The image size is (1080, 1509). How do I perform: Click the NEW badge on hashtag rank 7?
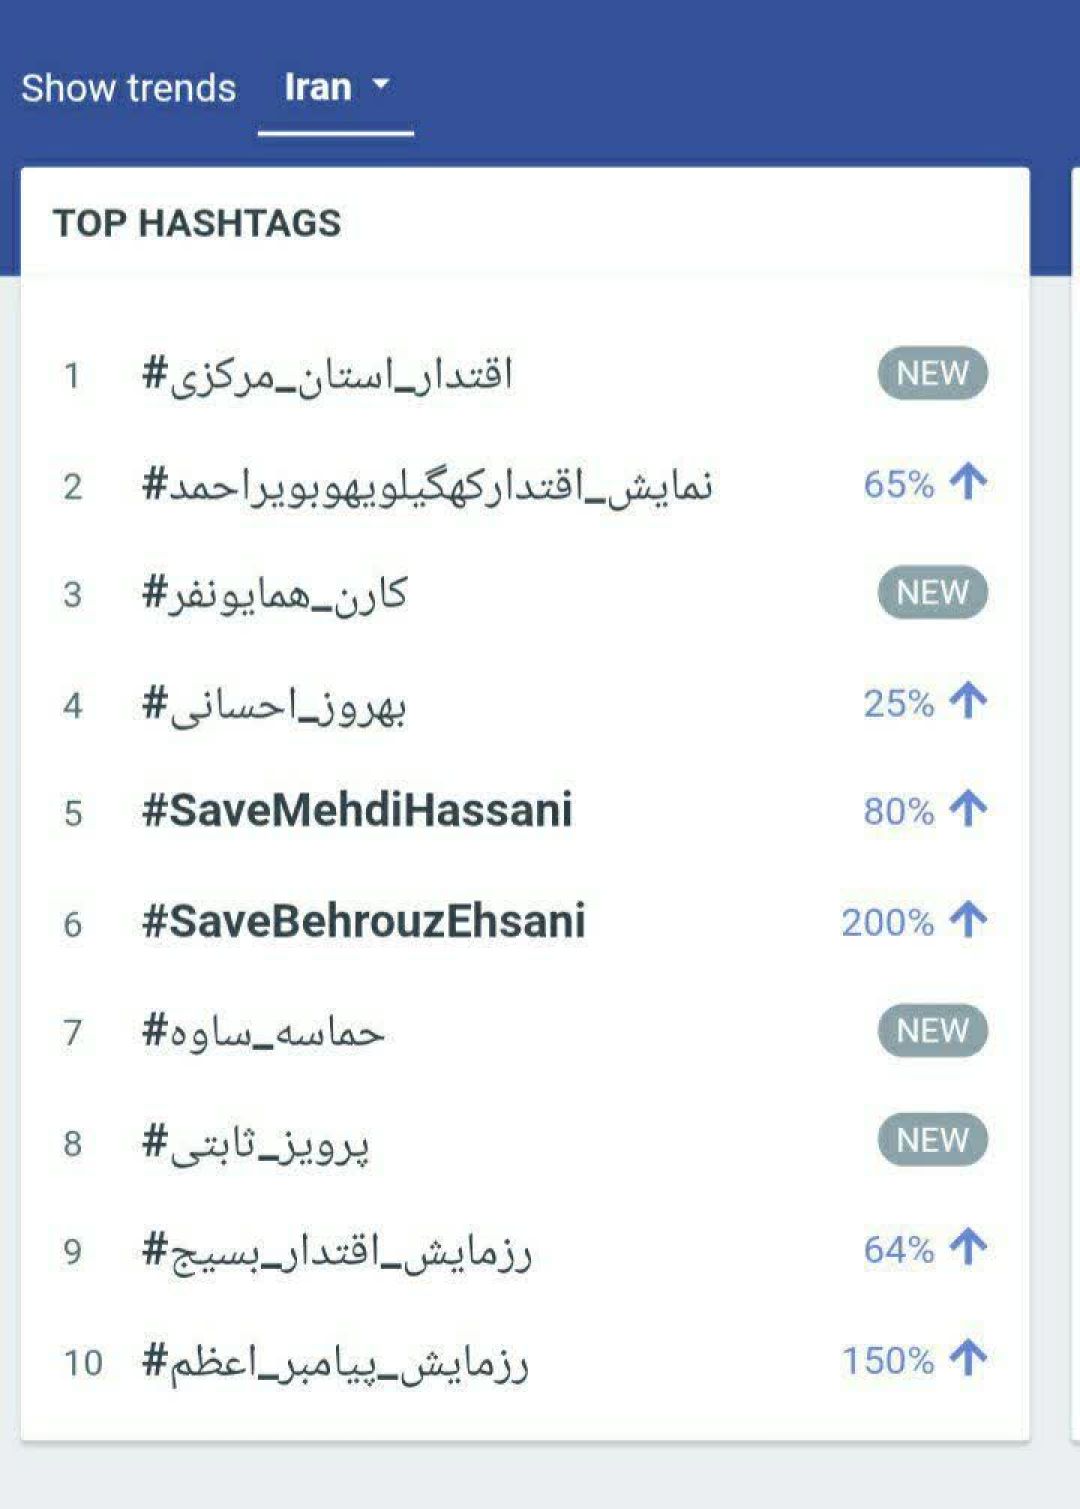tap(932, 1031)
